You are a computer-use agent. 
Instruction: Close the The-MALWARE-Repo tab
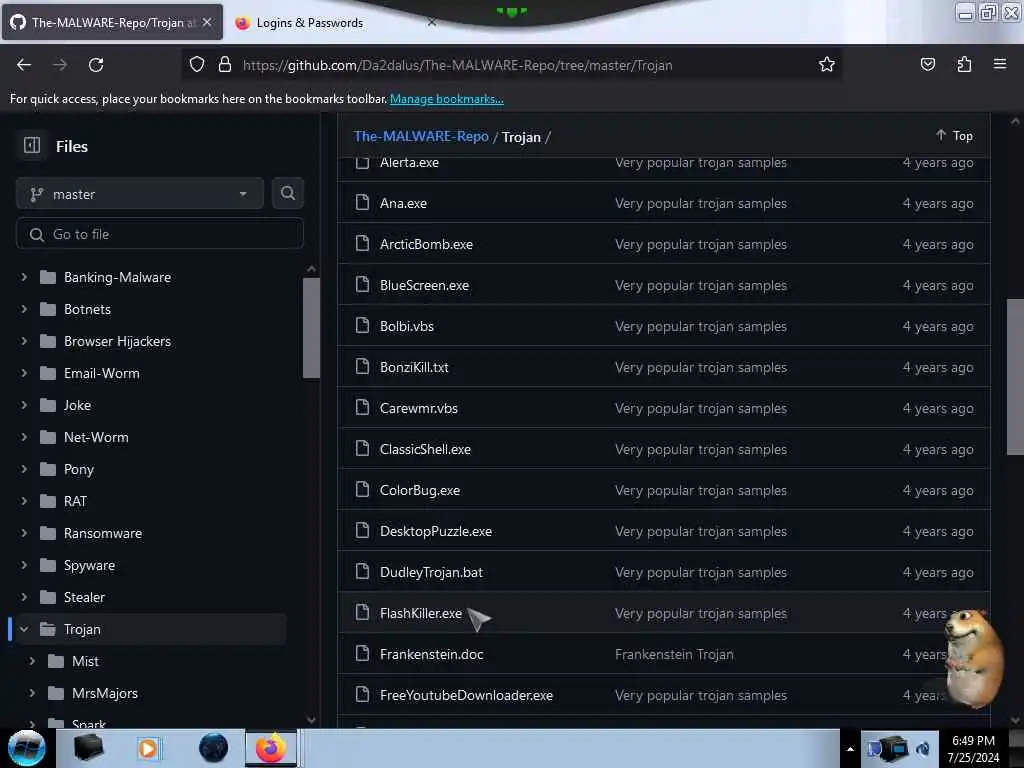click(207, 22)
